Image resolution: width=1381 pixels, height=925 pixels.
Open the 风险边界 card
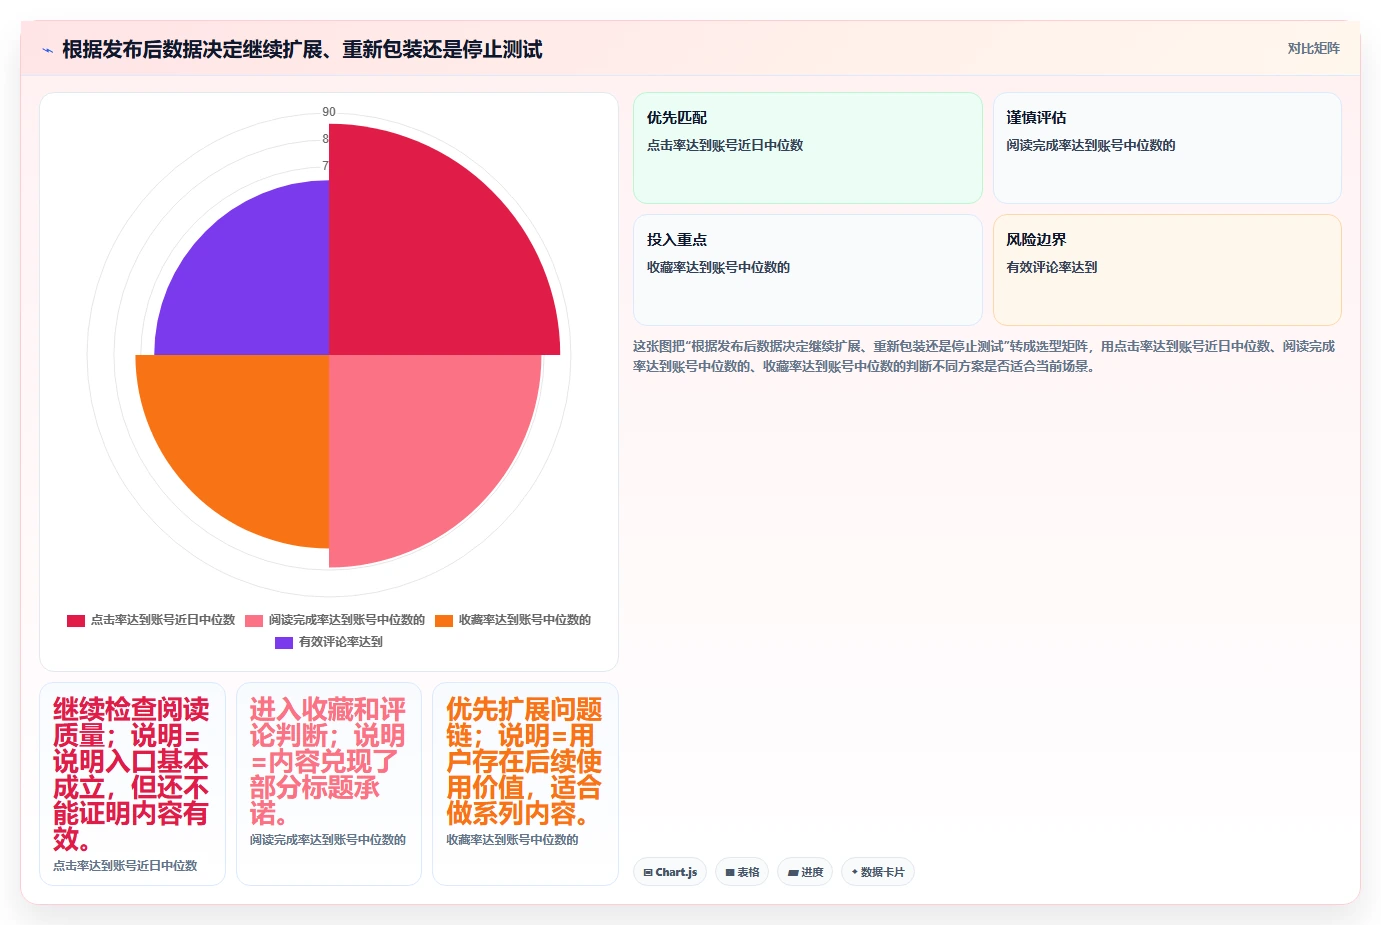point(1167,270)
